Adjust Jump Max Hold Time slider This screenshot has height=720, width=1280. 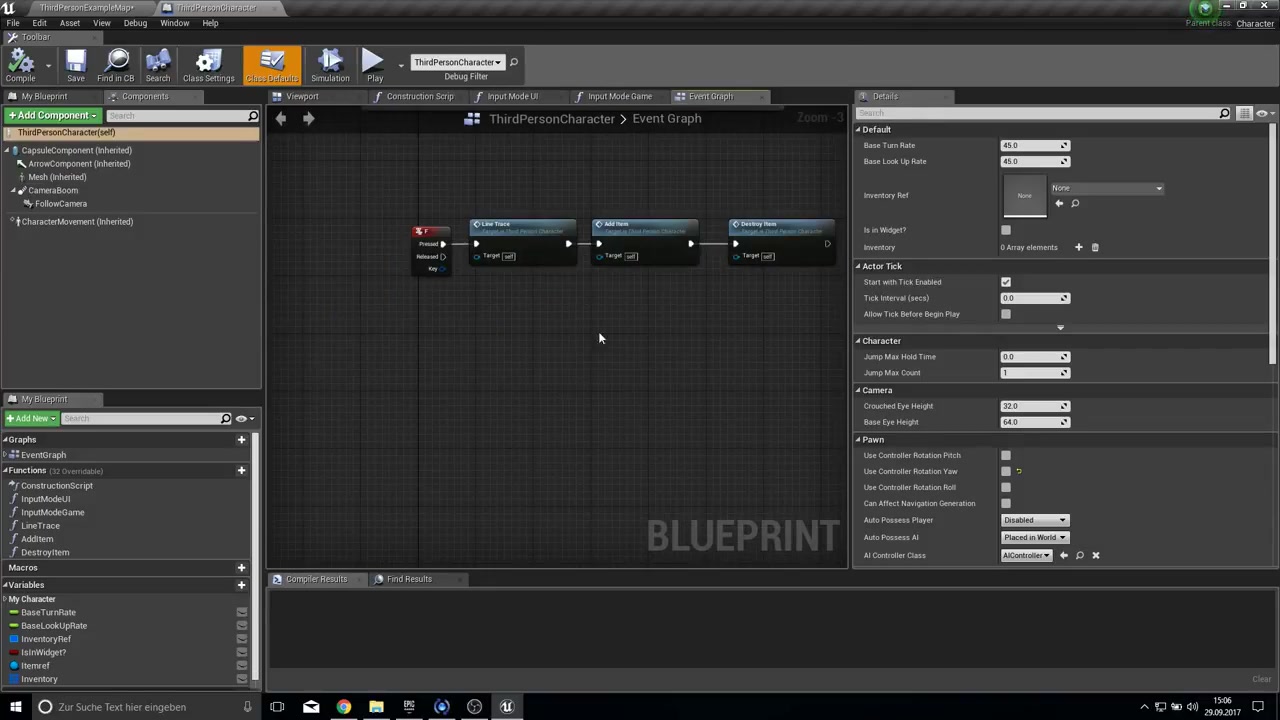coord(1035,357)
